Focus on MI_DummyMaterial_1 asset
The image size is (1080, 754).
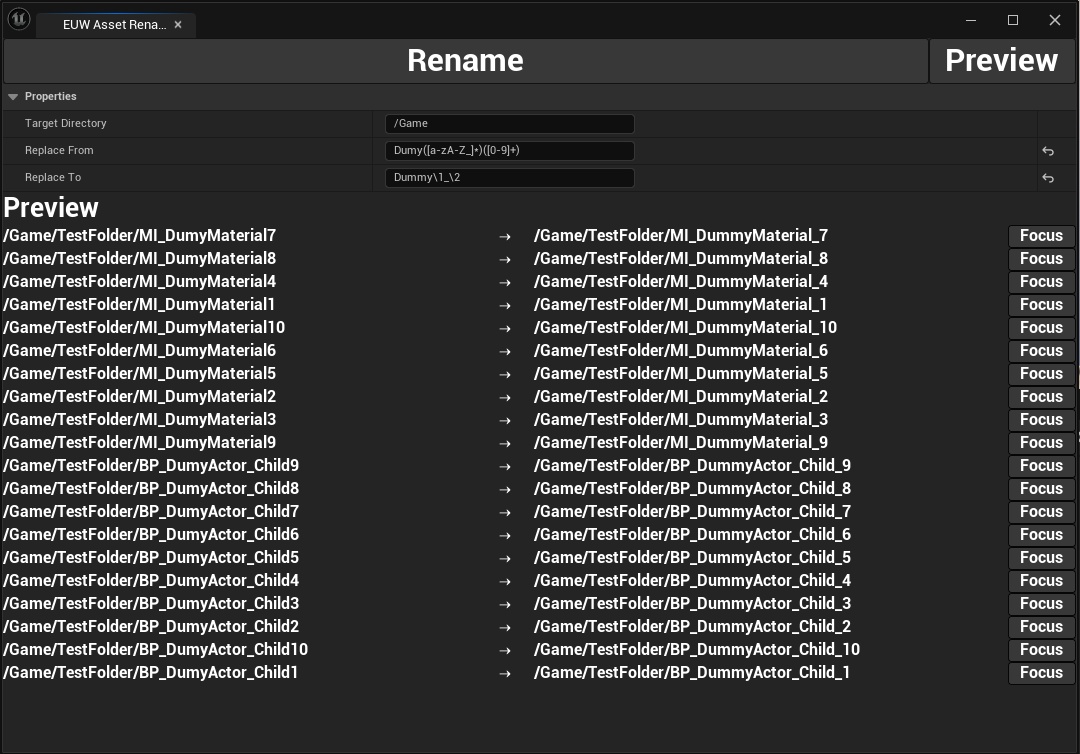[1041, 304]
